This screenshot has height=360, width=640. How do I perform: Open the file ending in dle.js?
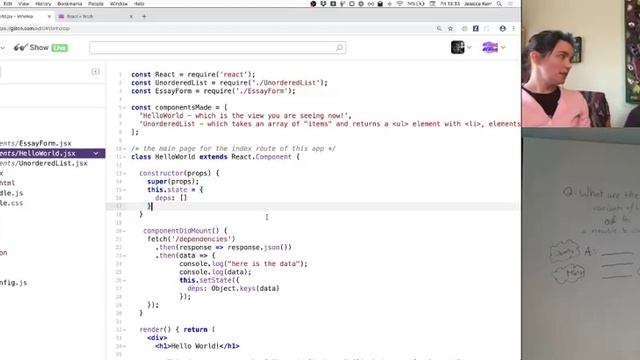[11, 193]
